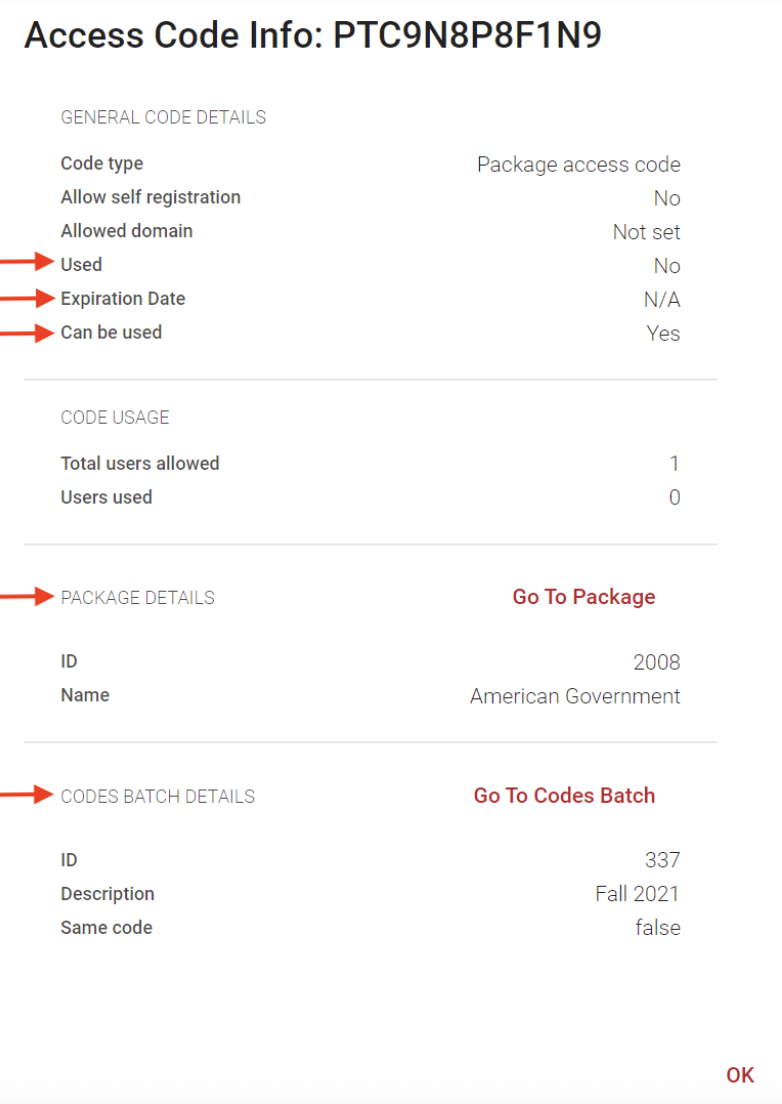Image resolution: width=782 pixels, height=1104 pixels.
Task: Click the Allowed domain Not set value
Action: (x=646, y=232)
